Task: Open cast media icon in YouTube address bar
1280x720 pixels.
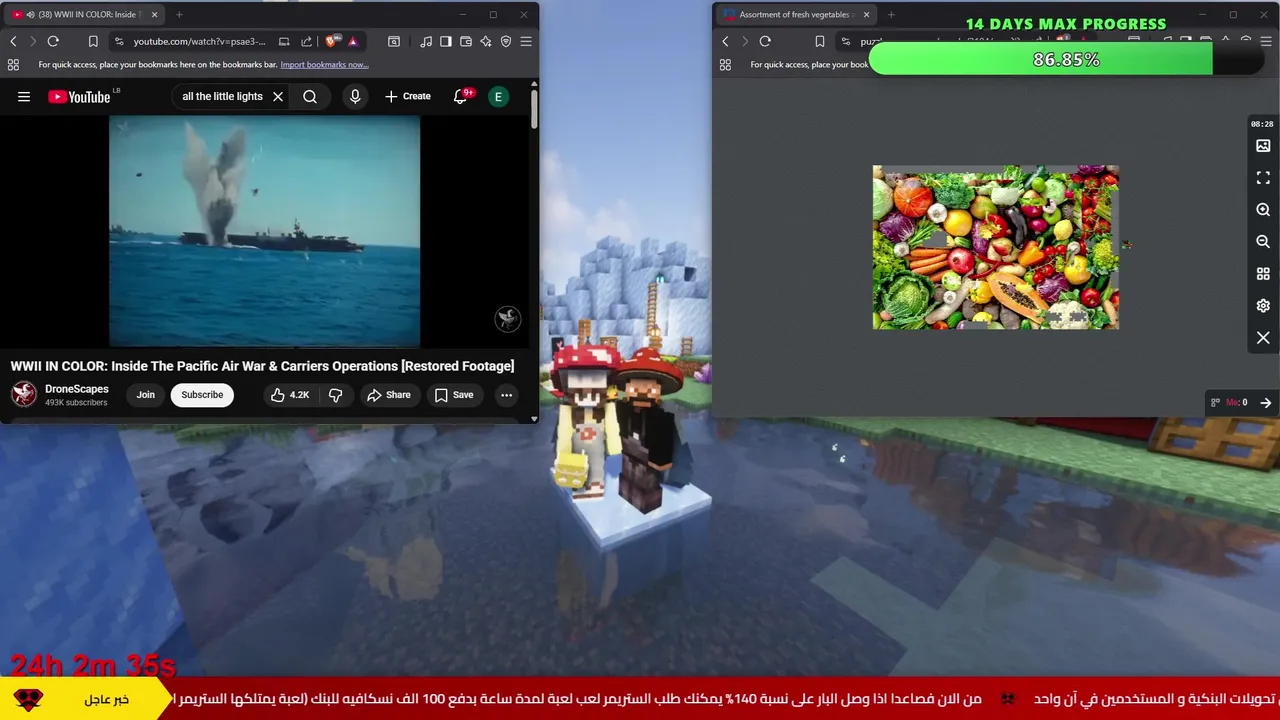Action: point(284,41)
